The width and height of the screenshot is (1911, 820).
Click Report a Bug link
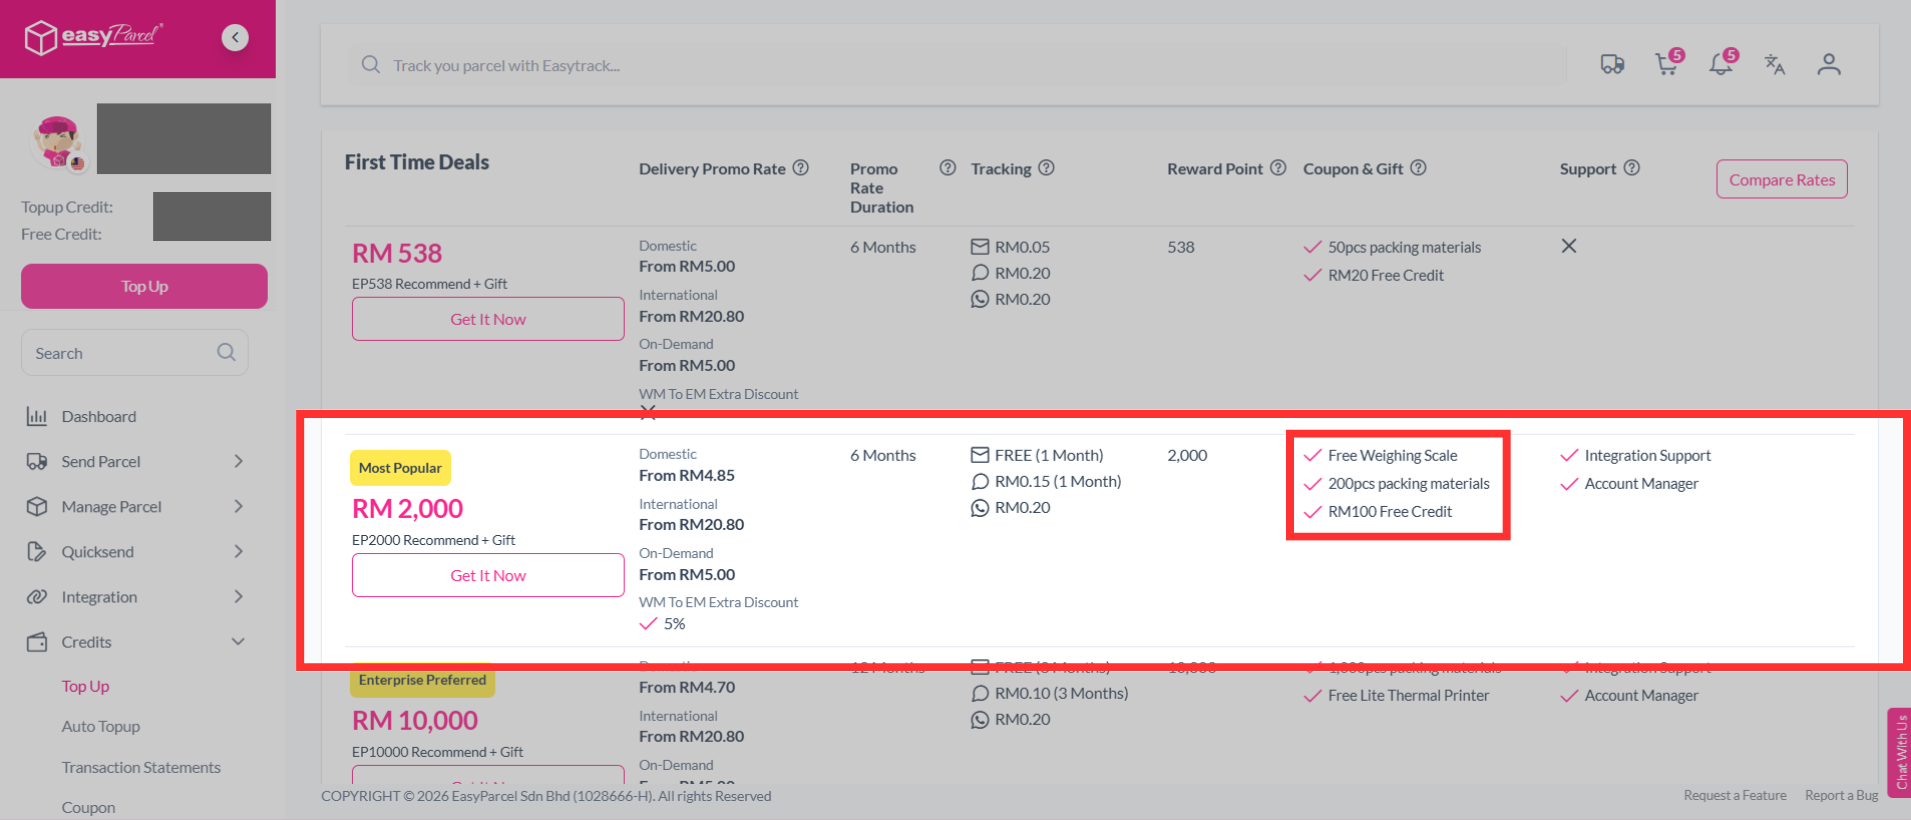coord(1842,795)
